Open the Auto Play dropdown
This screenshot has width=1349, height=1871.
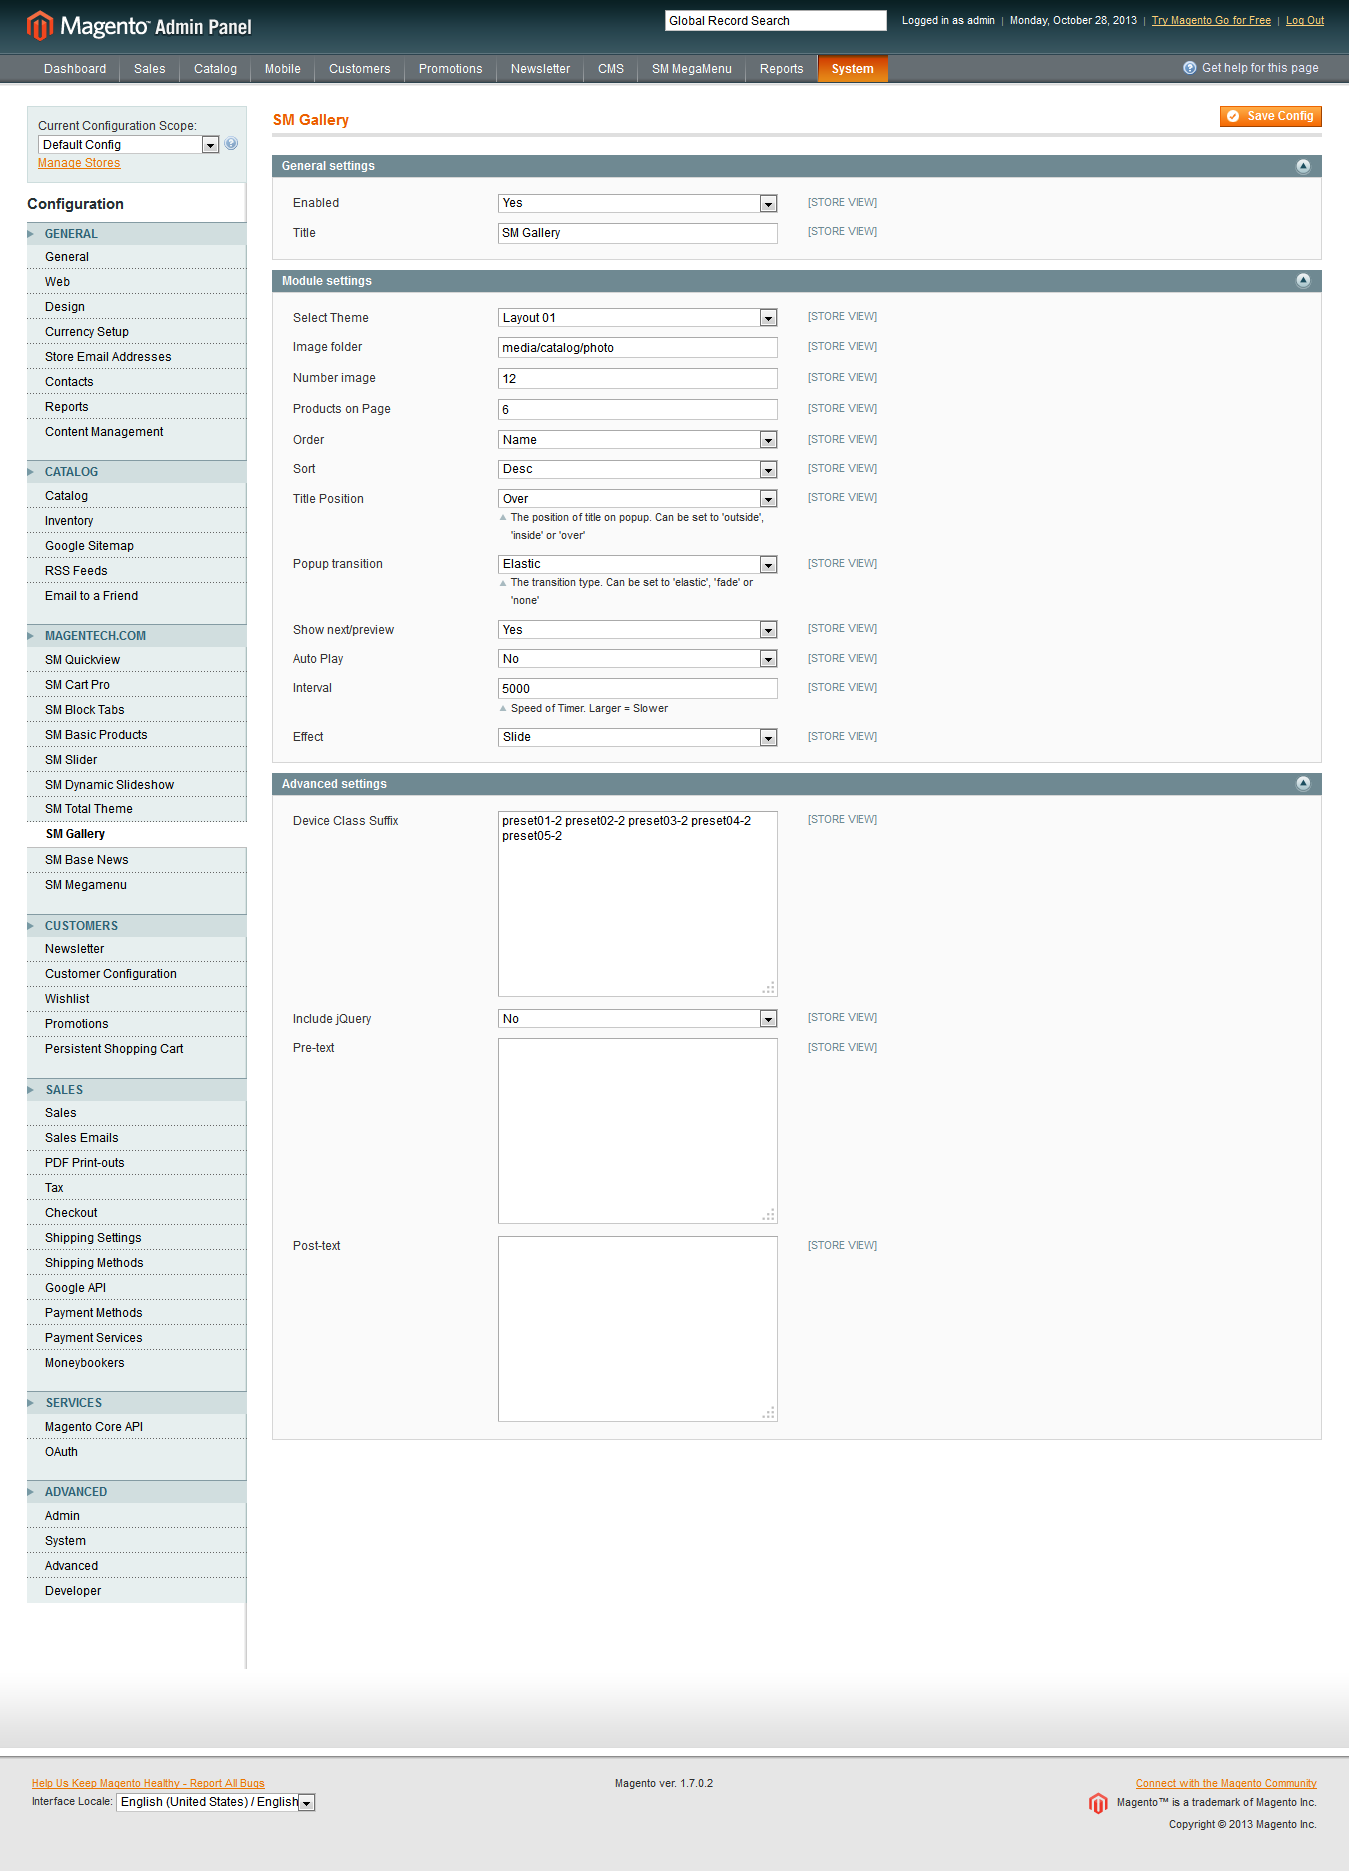(638, 659)
